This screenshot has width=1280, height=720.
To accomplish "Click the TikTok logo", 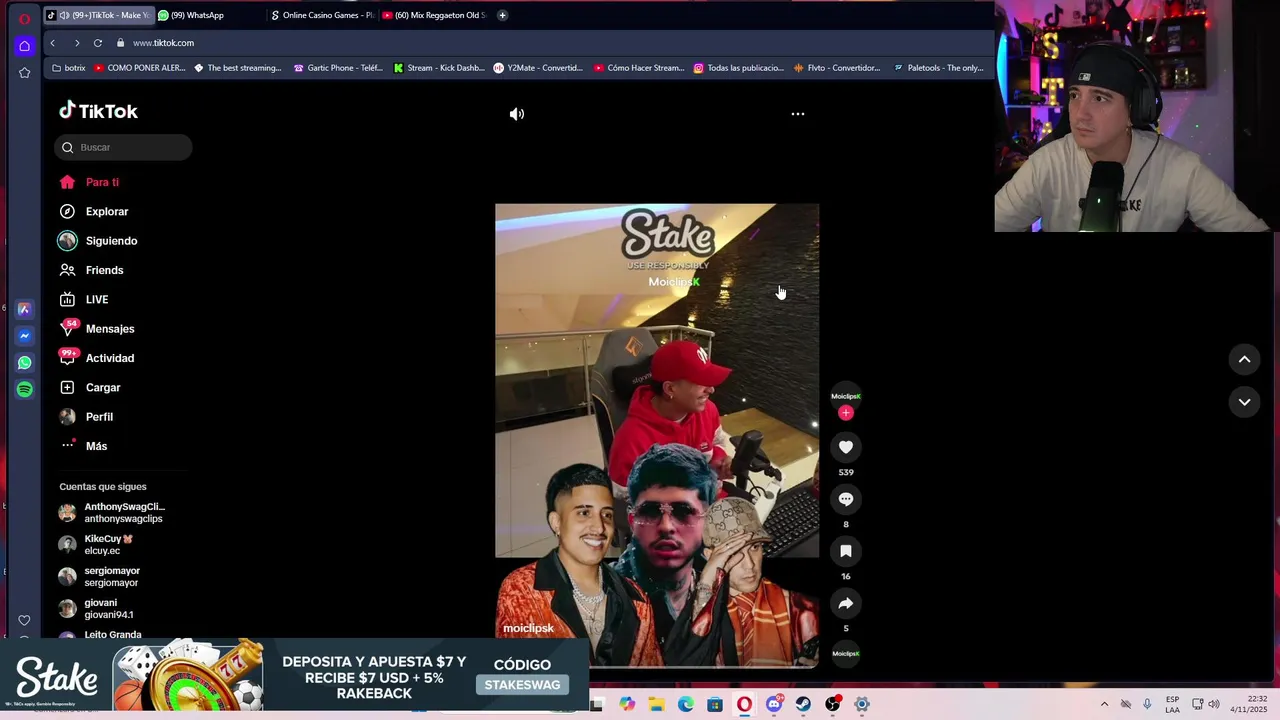I will 98,111.
